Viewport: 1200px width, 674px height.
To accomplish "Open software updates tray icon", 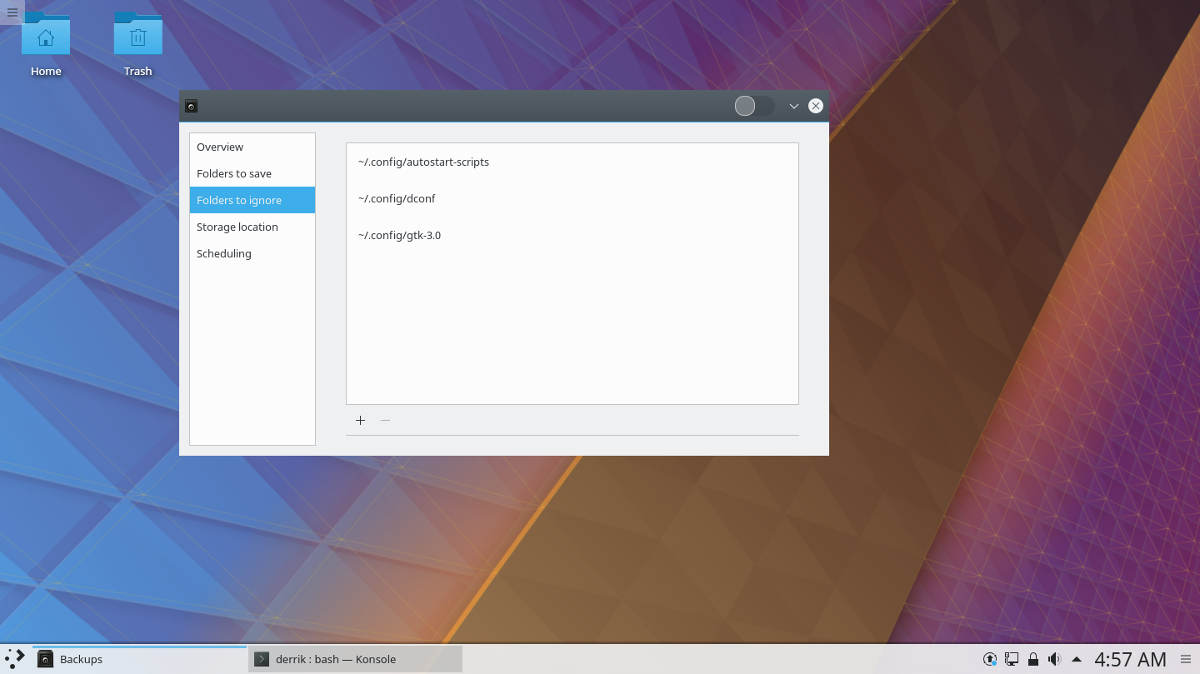I will point(990,659).
